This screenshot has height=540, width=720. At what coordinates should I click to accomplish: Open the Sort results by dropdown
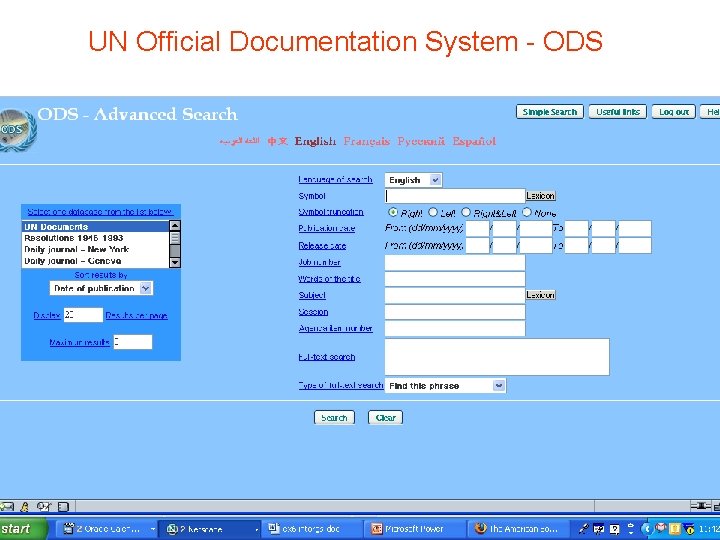tap(101, 288)
